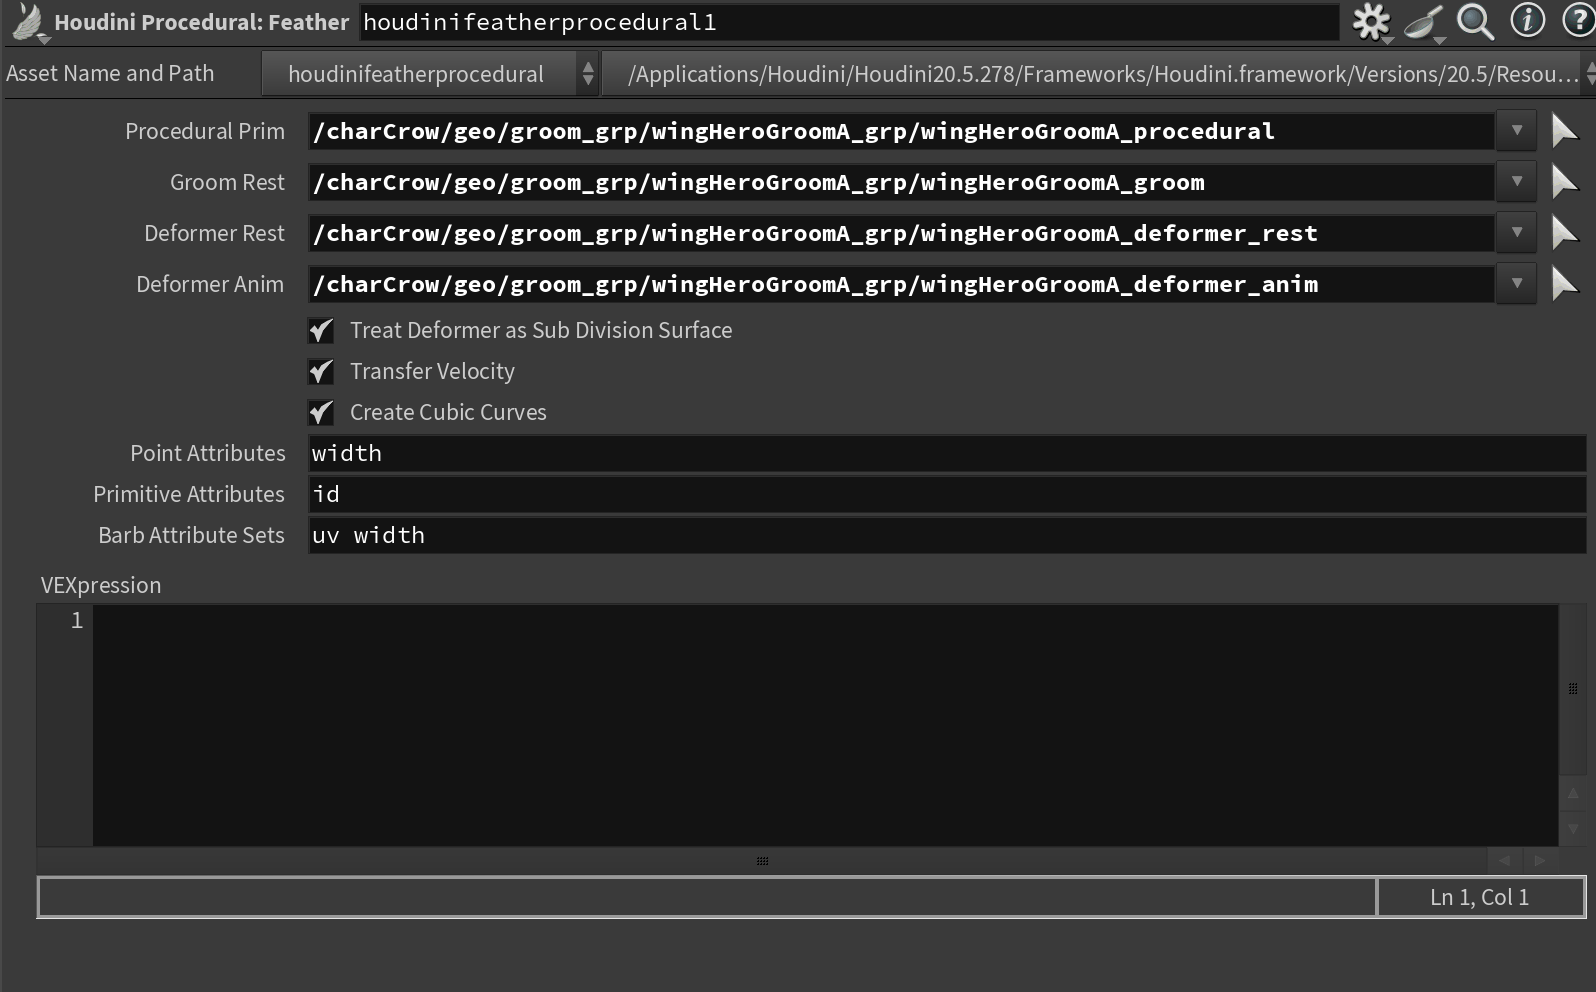Screen dimensions: 1596x992
Task: Open the gear settings menu
Action: click(1371, 21)
